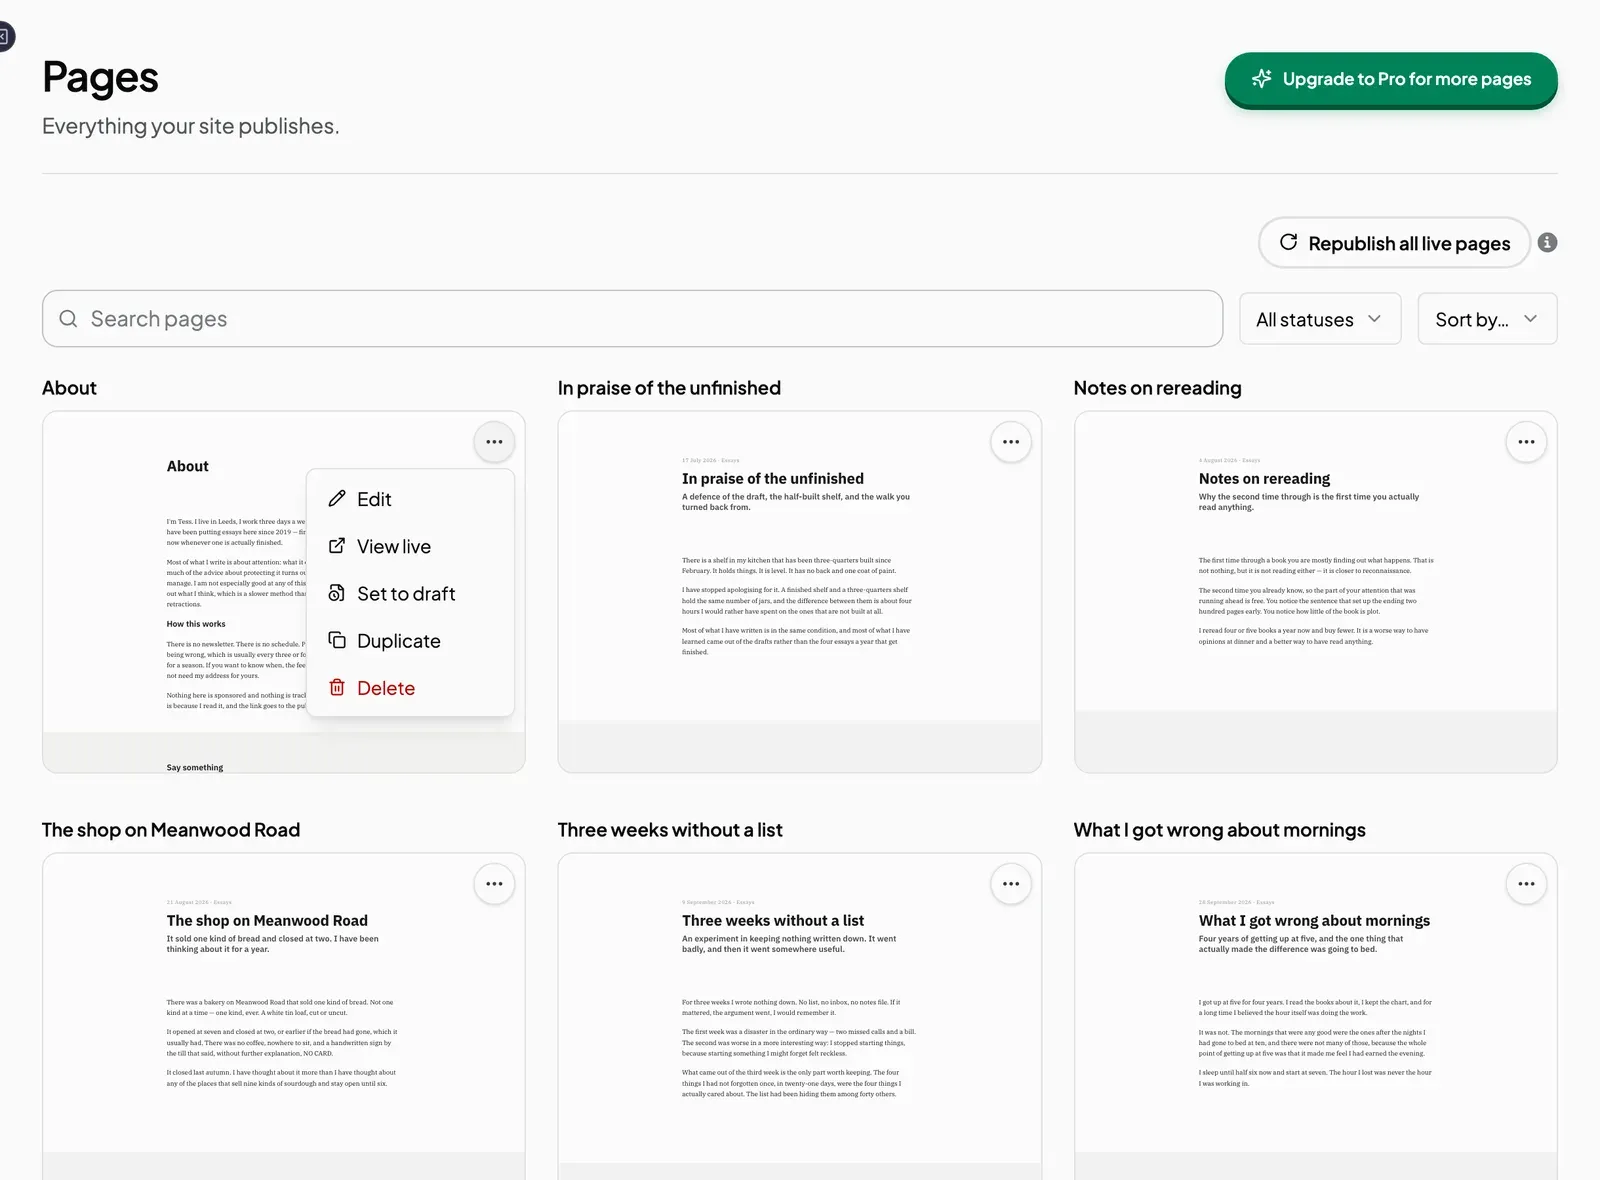Open options for What I got wrong about mornings

click(x=1526, y=884)
